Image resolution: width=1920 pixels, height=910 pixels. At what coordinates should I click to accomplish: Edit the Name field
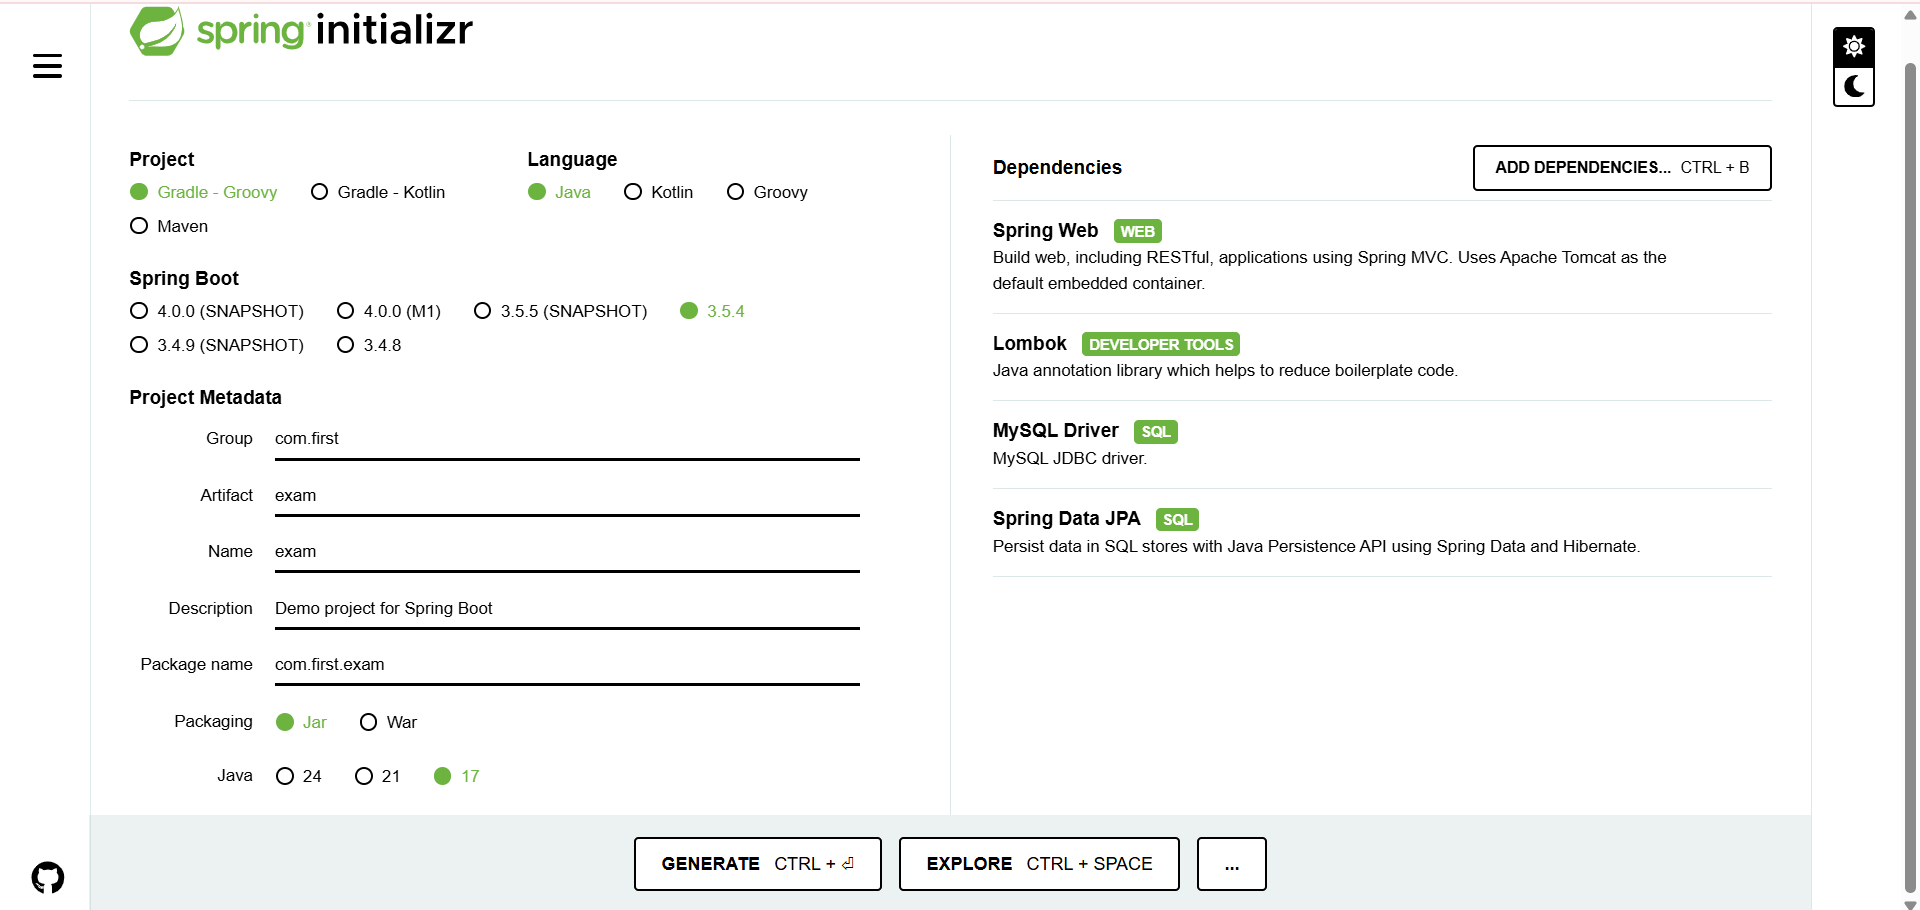(x=567, y=551)
